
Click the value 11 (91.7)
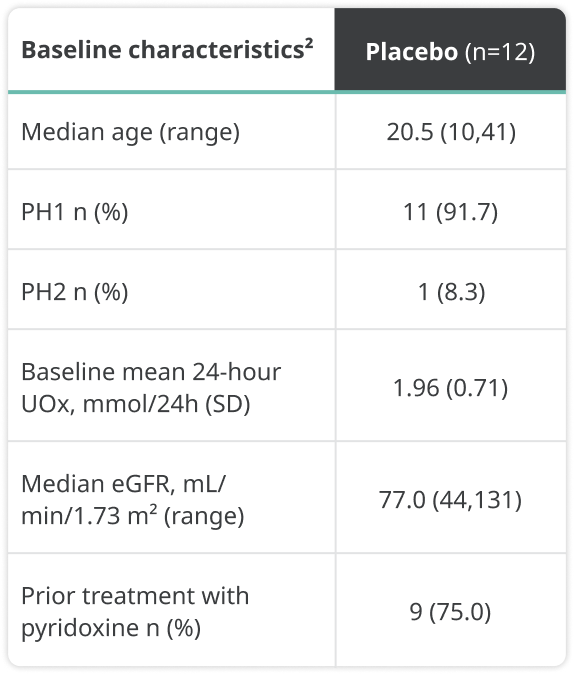pos(450,212)
